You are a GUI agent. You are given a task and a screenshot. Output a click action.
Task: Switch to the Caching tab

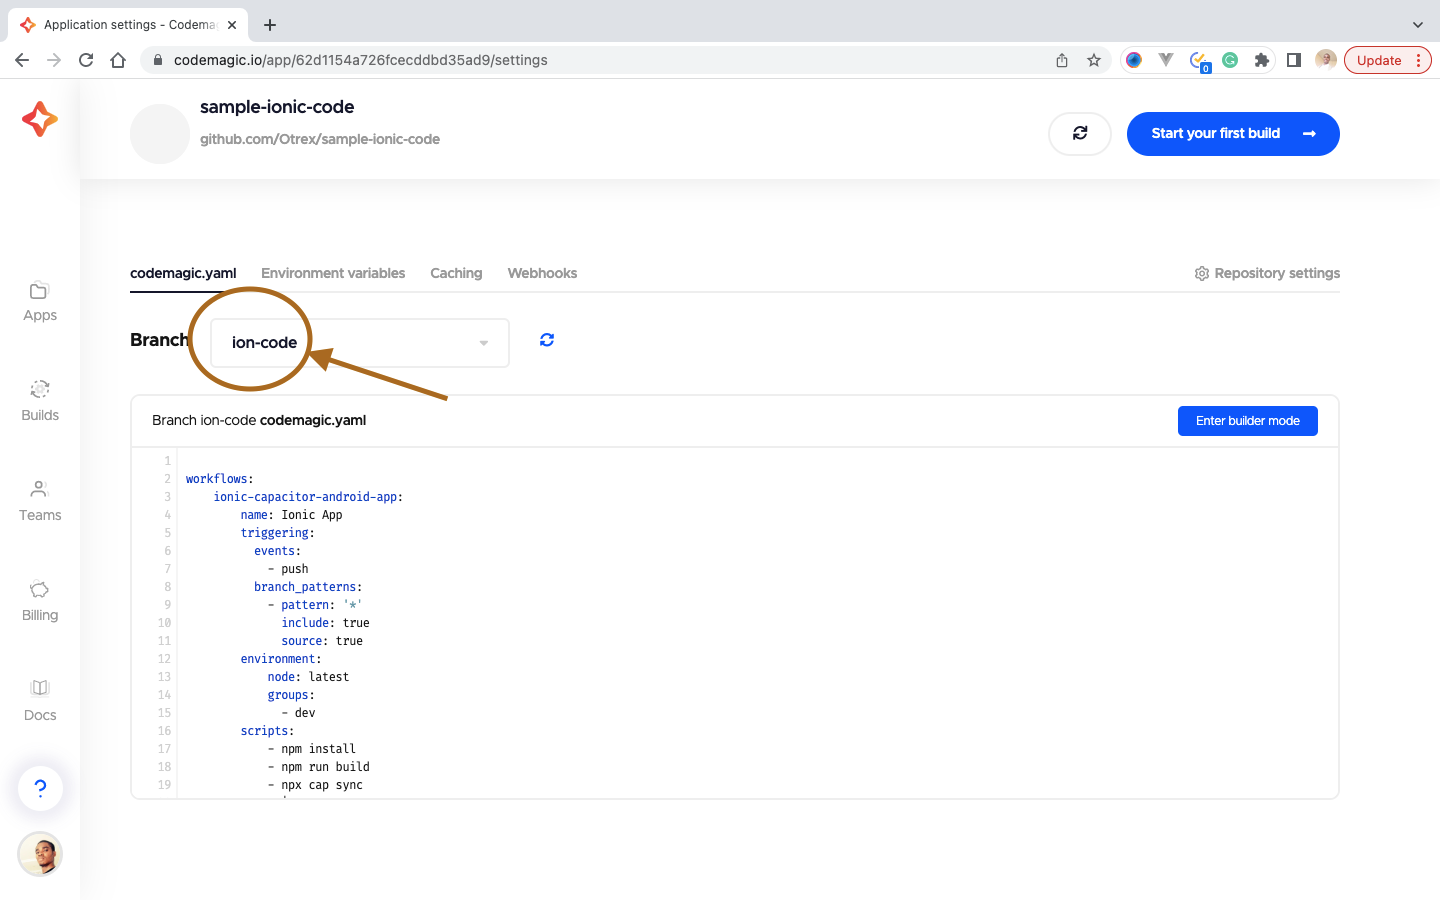click(x=456, y=273)
